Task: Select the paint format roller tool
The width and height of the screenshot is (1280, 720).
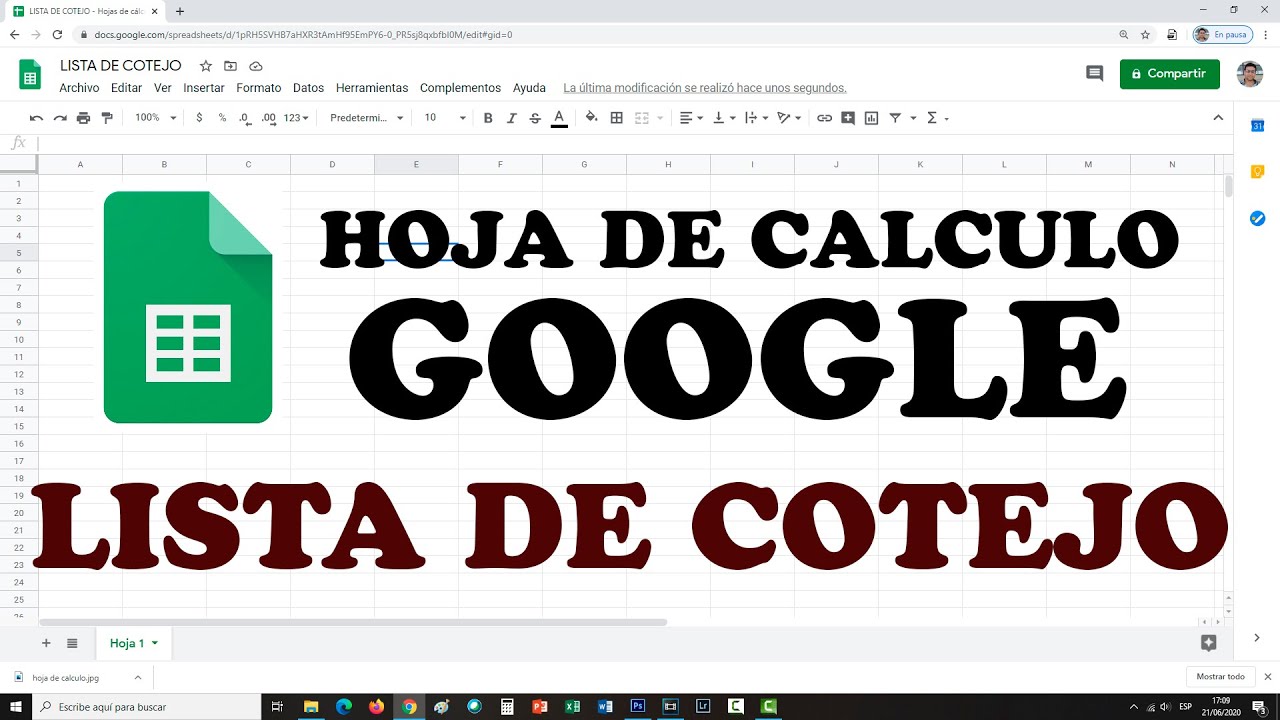Action: 107,118
